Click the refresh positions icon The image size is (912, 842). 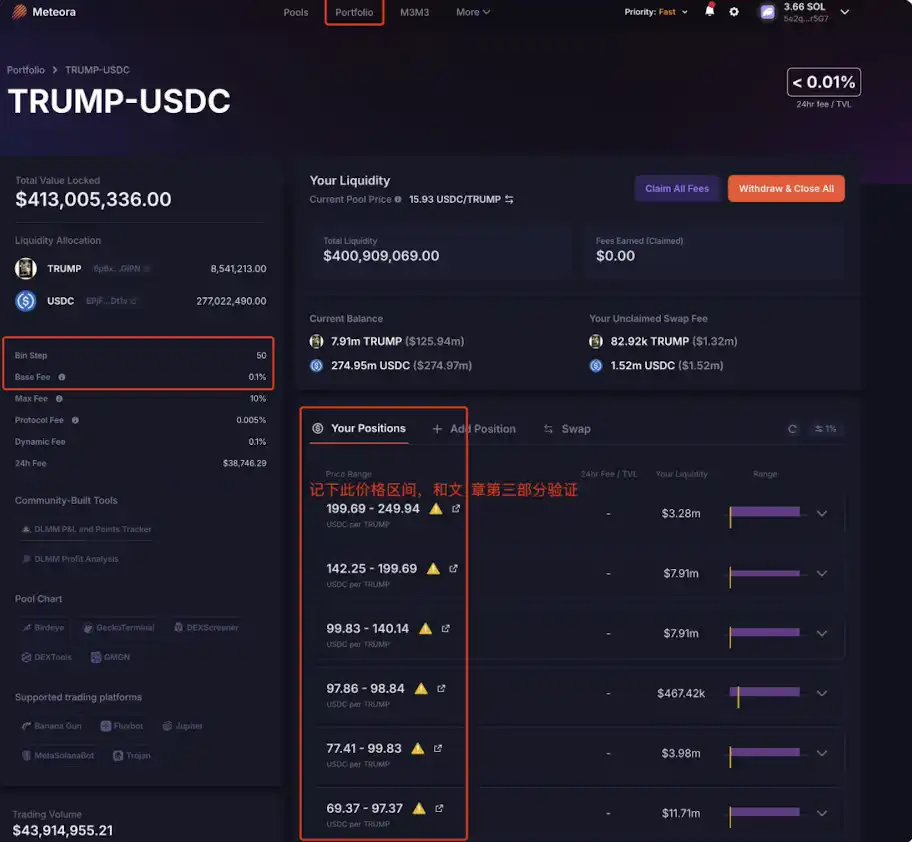pos(792,429)
